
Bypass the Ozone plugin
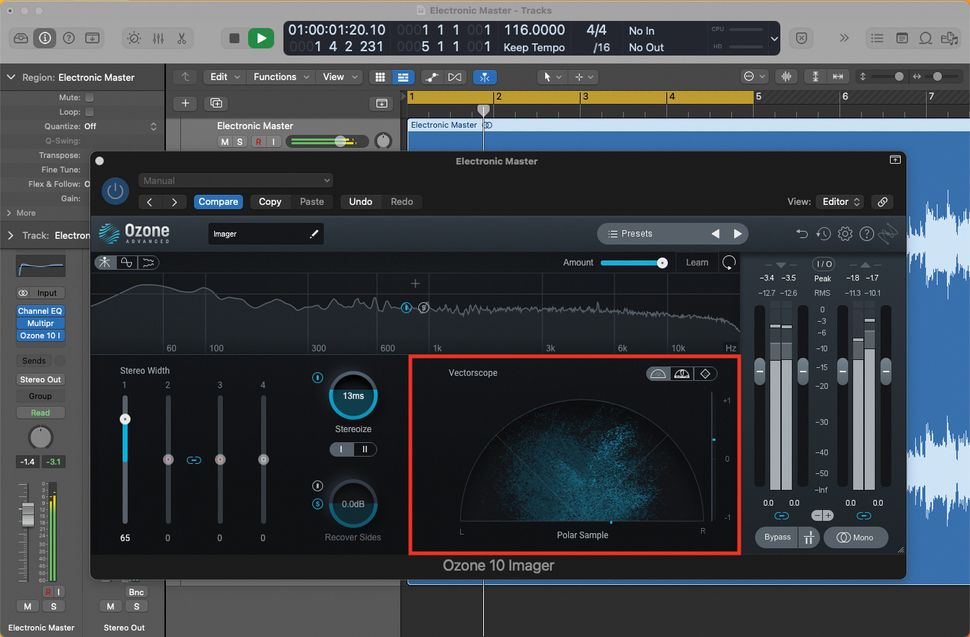[x=777, y=537]
